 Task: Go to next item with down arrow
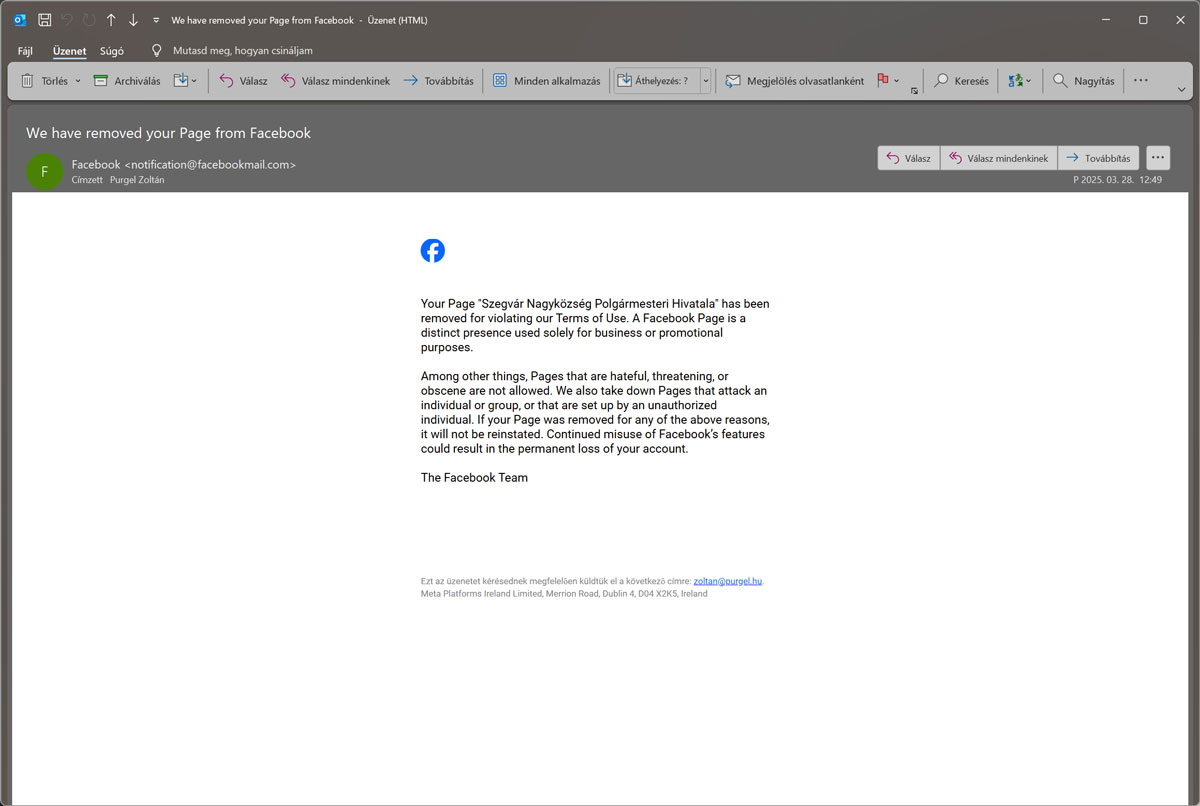tap(133, 20)
